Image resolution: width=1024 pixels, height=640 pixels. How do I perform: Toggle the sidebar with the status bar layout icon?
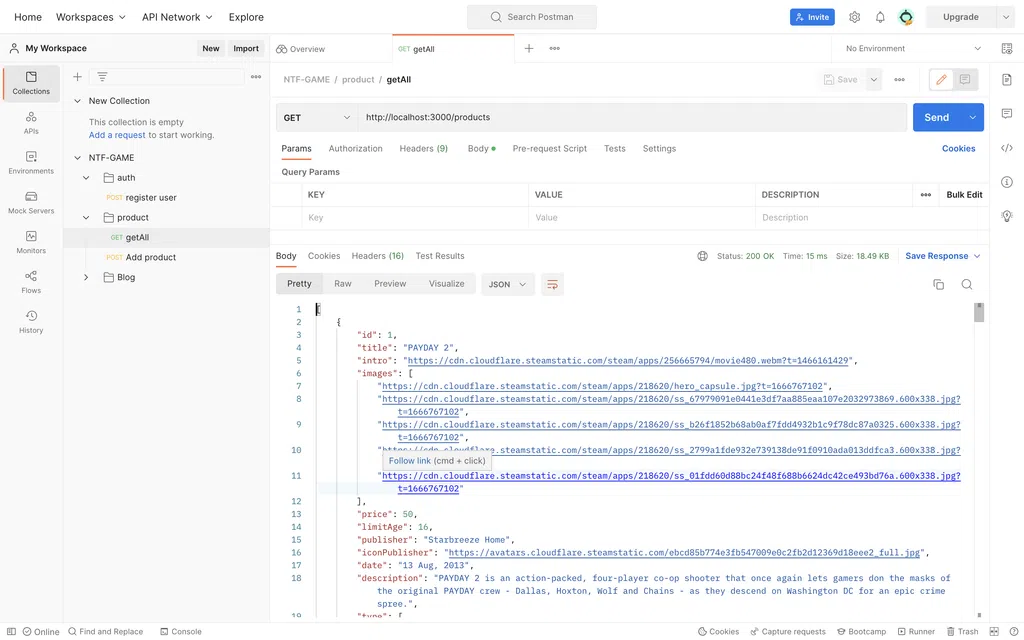pos(11,632)
